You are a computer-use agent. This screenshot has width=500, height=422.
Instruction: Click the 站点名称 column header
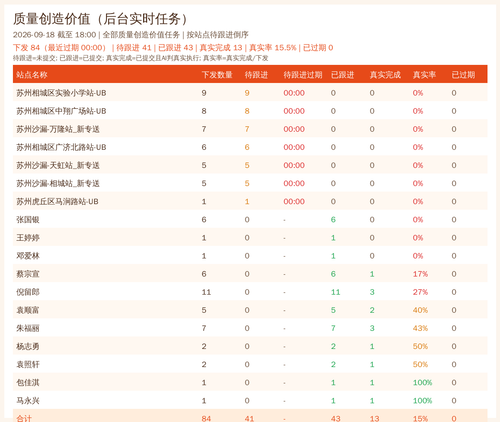[32, 75]
